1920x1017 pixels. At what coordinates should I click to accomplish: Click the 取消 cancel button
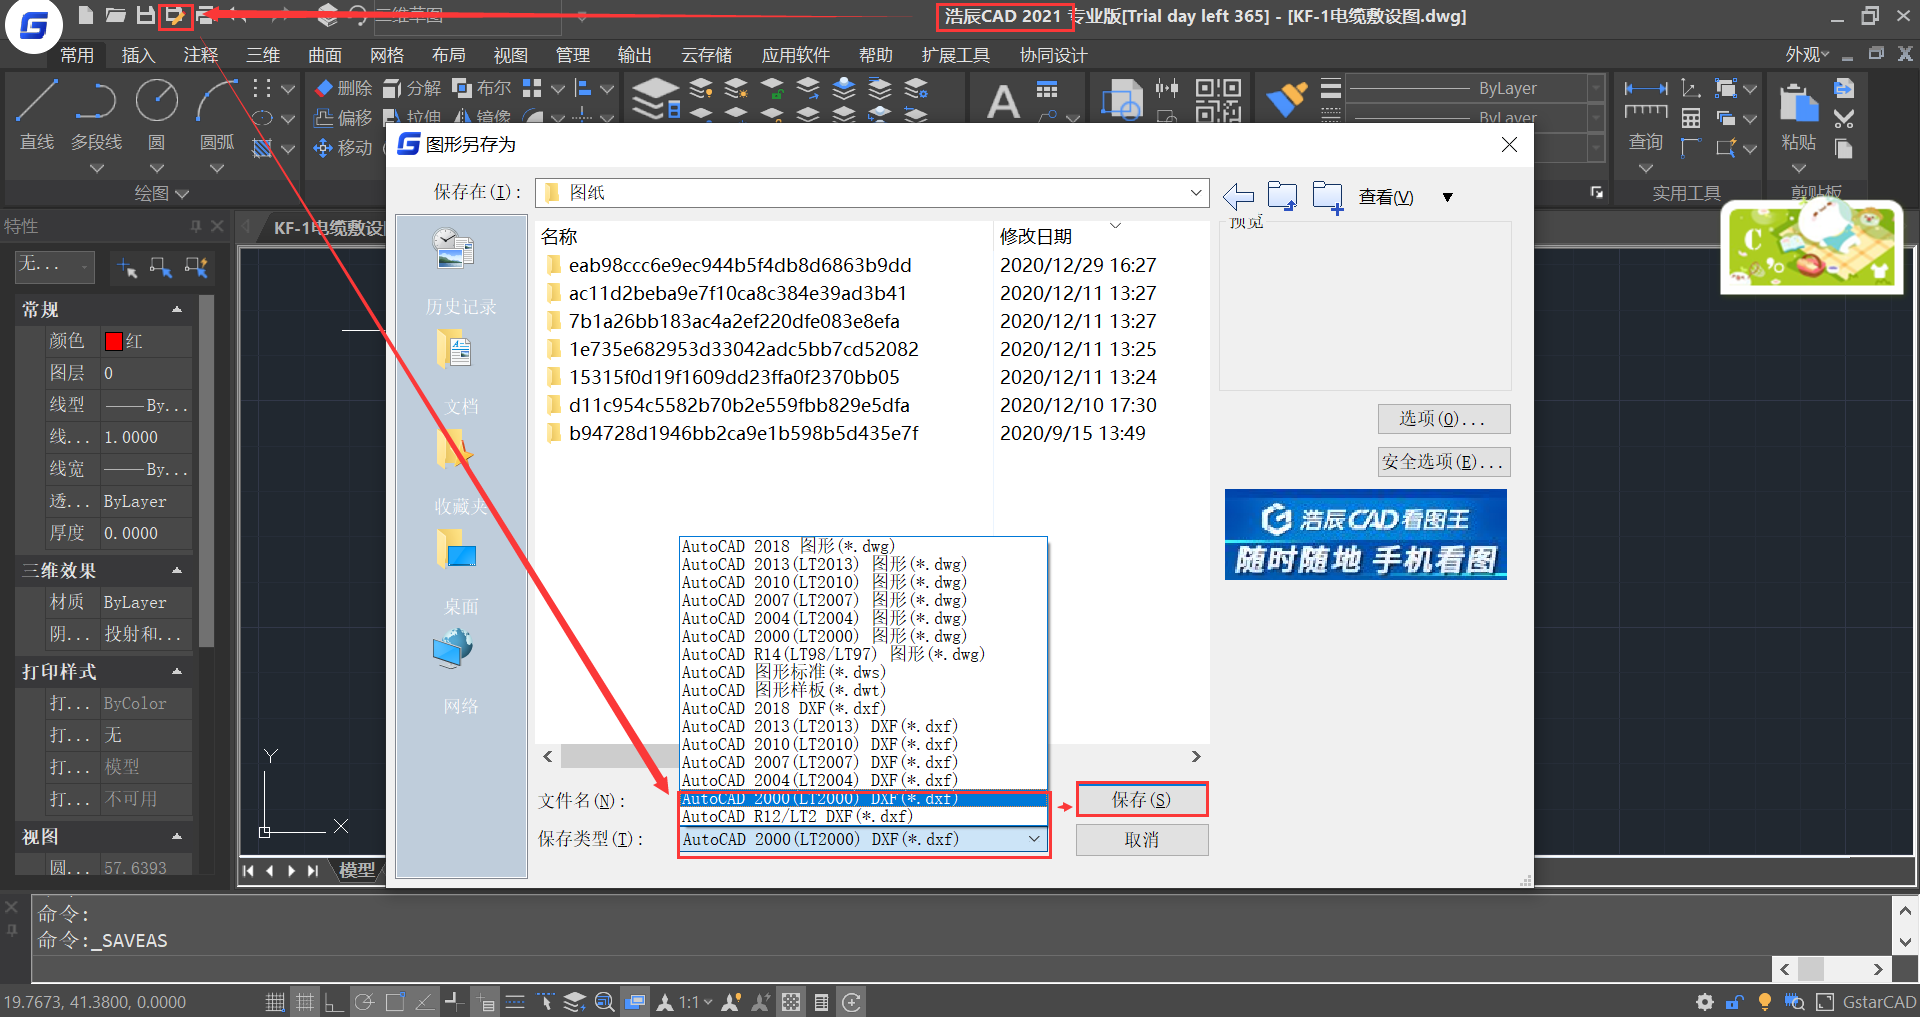(x=1141, y=840)
